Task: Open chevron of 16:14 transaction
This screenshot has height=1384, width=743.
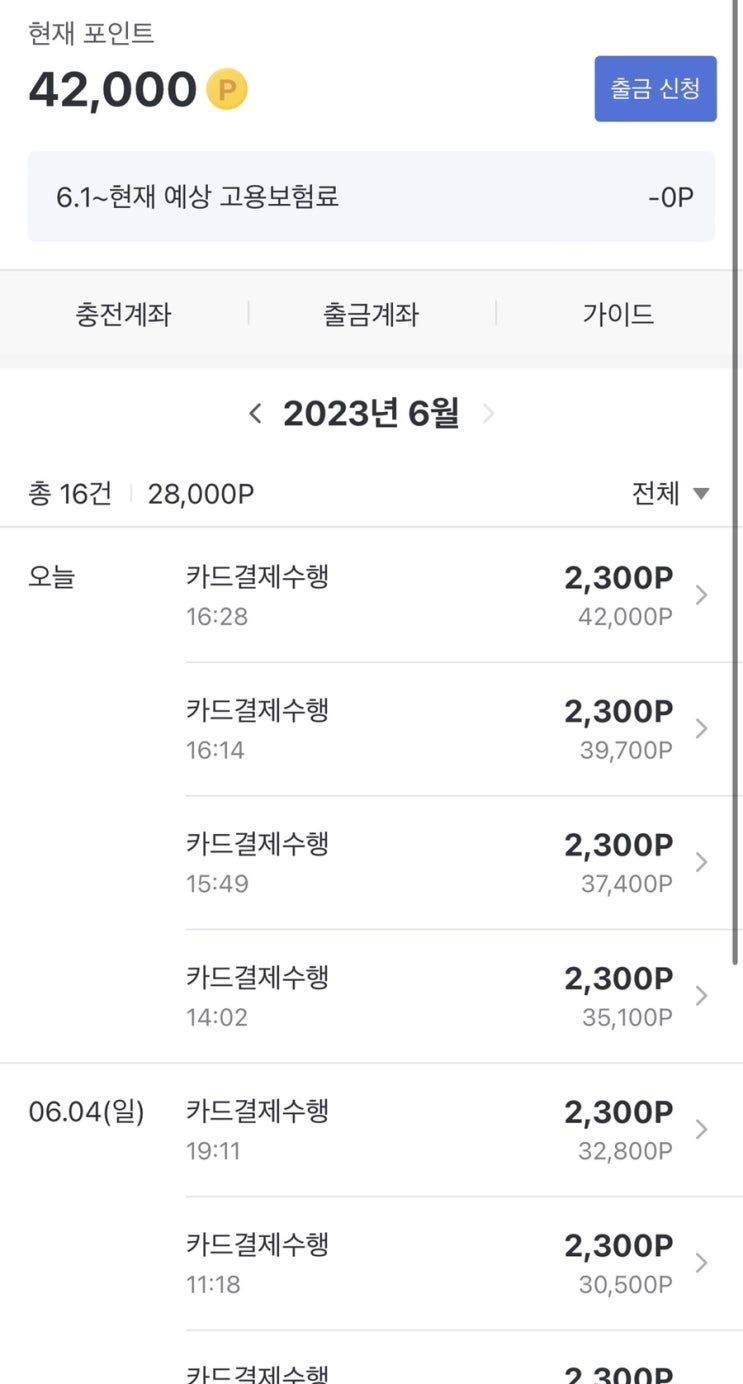Action: click(x=701, y=729)
